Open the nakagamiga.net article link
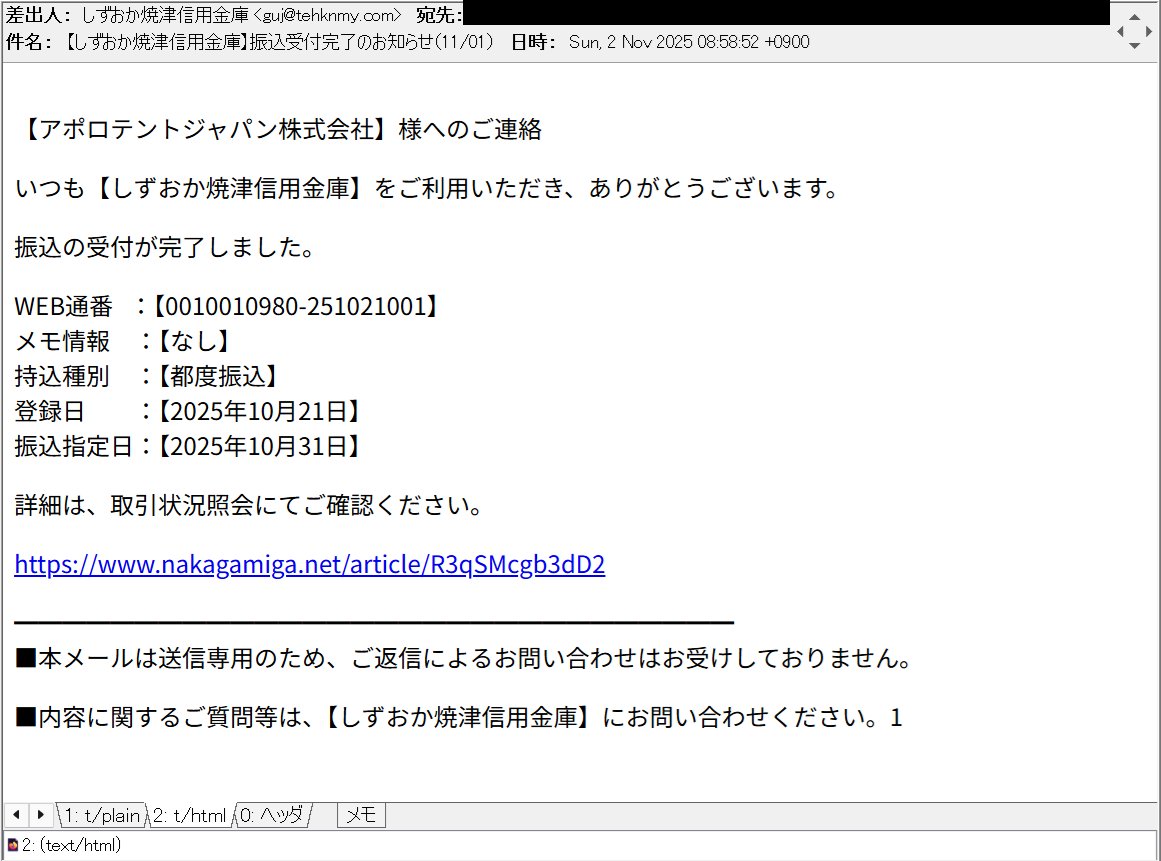 click(310, 564)
